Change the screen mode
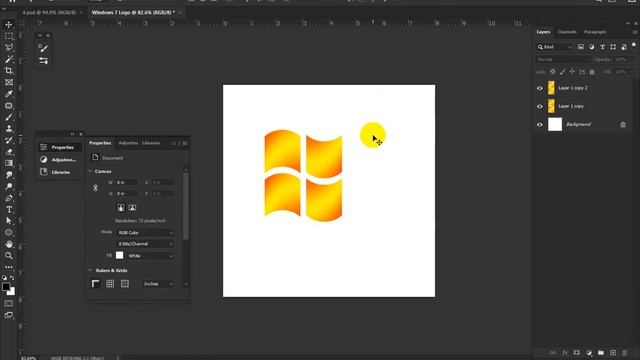 coord(9,315)
